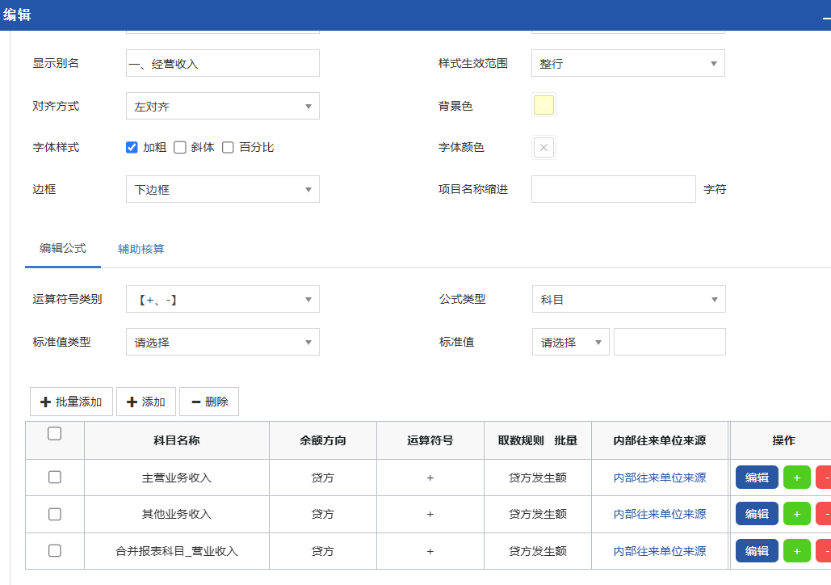Check the 其他业务收入 row checkbox
The height and width of the screenshot is (585, 831).
pos(55,514)
